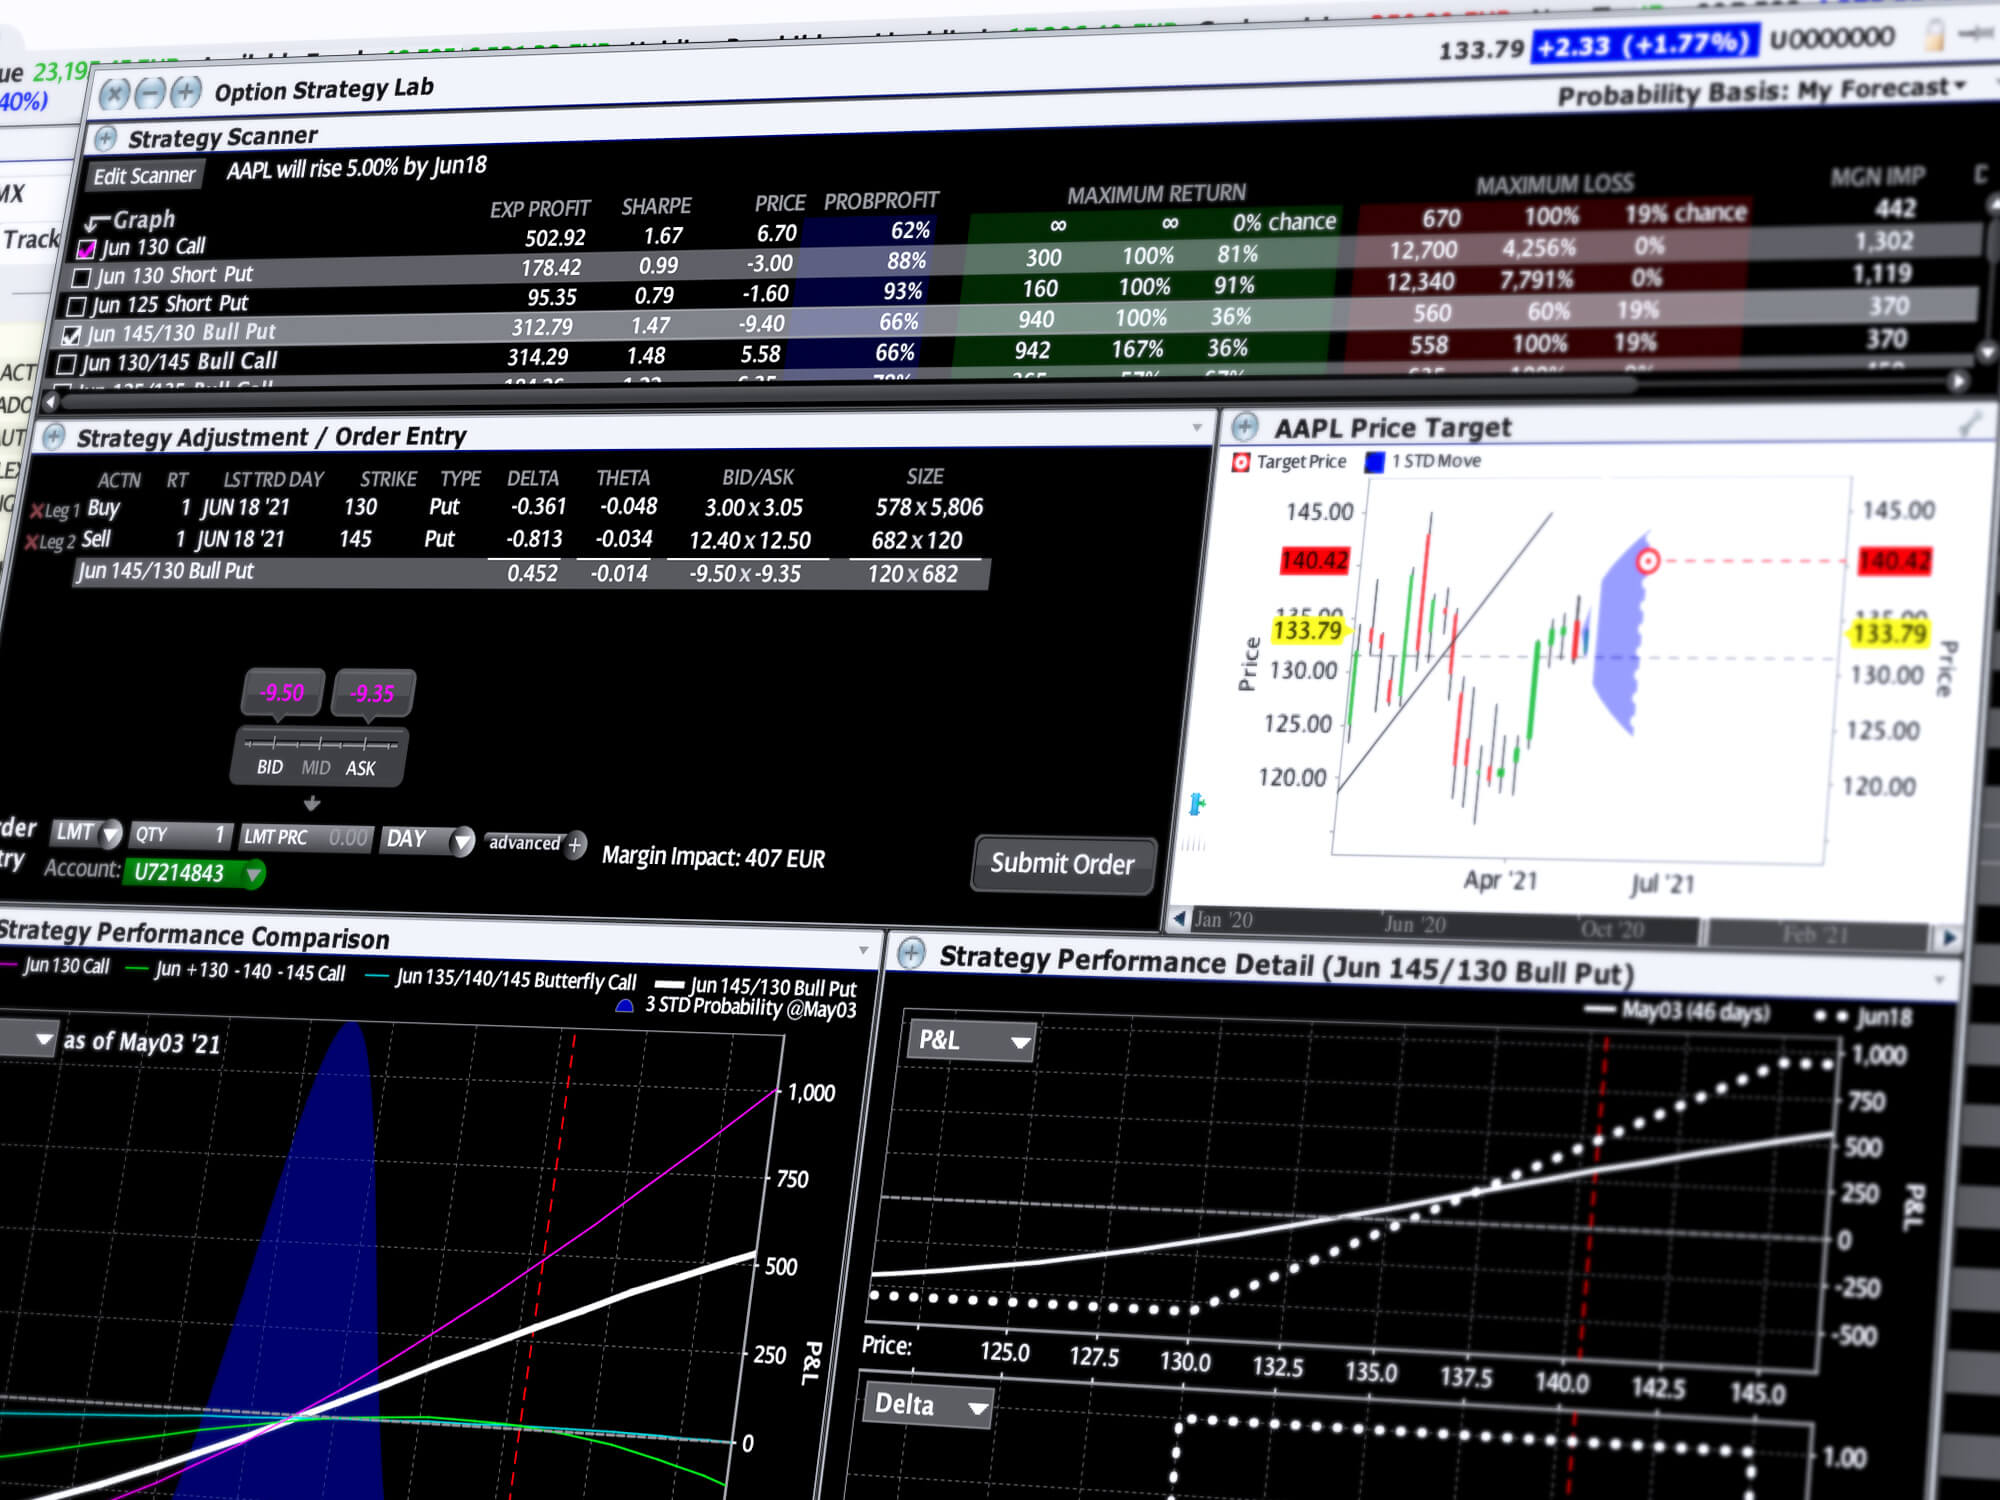
Task: Remove Leg 1 with its red X
Action: pos(36,512)
